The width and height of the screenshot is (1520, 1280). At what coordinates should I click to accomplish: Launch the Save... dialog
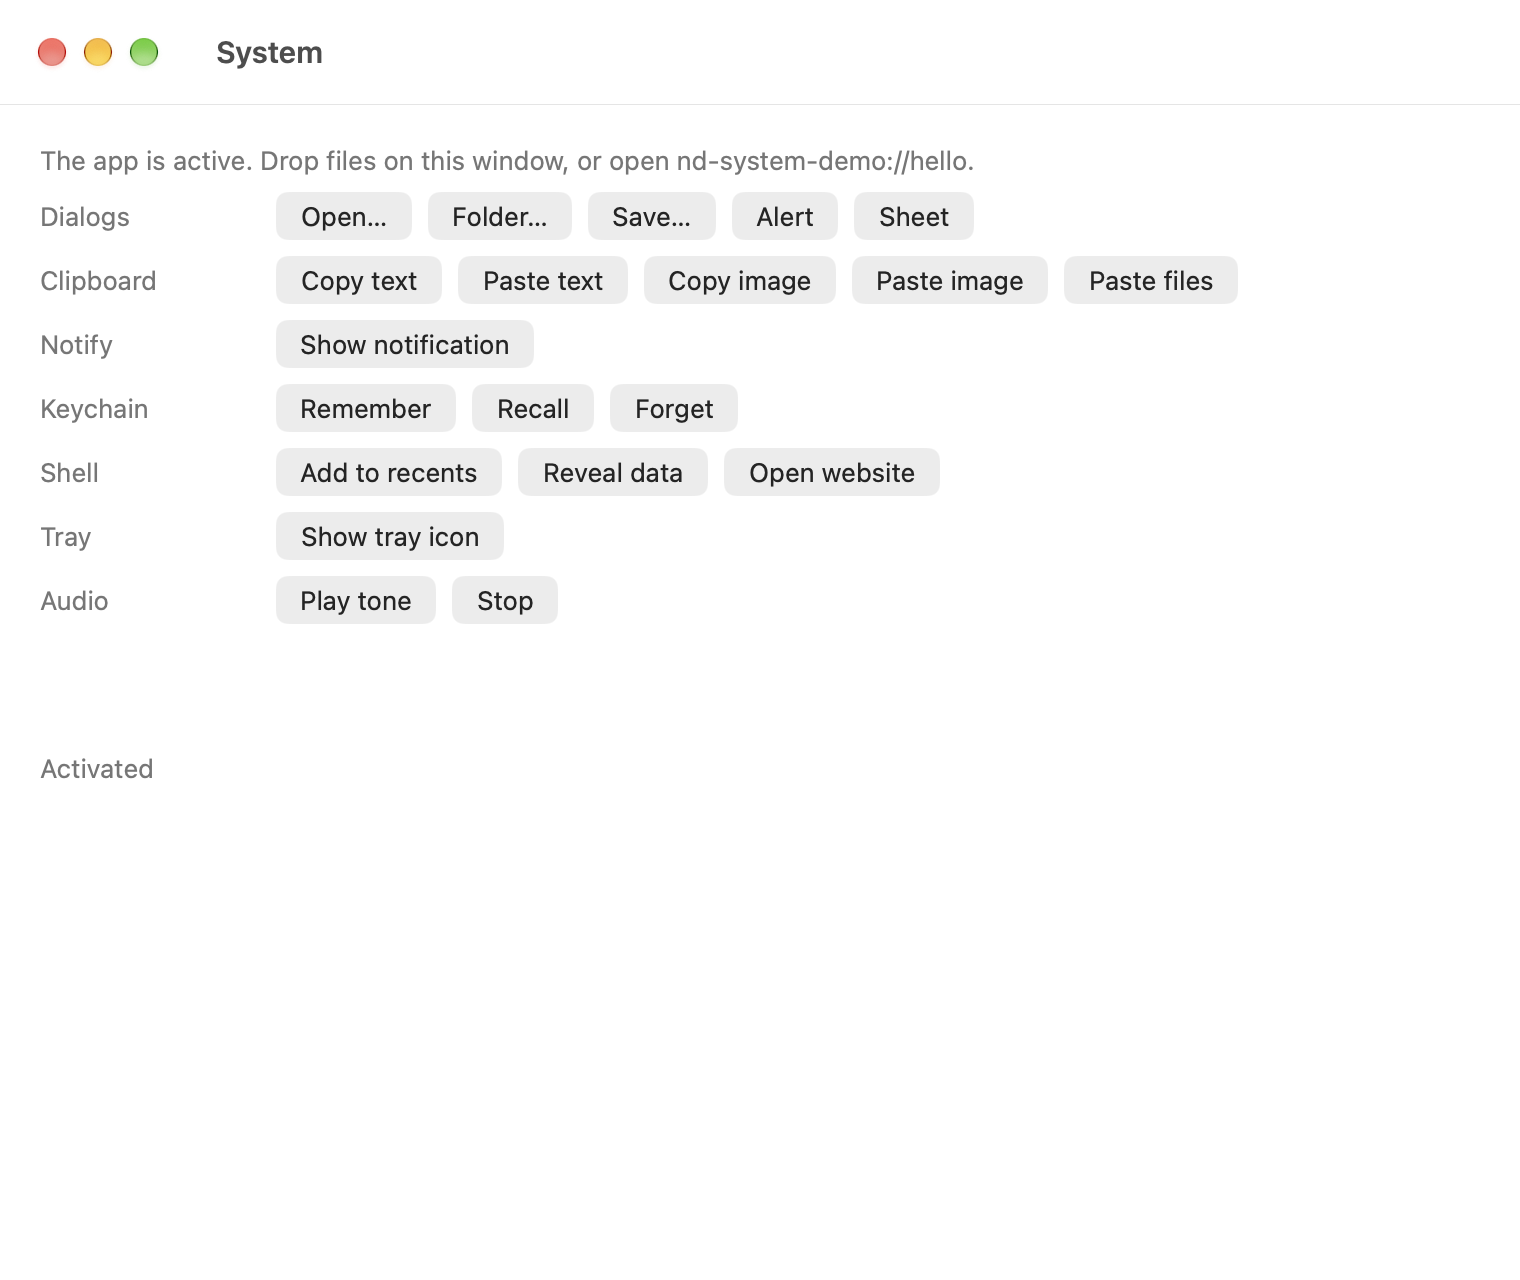click(652, 216)
